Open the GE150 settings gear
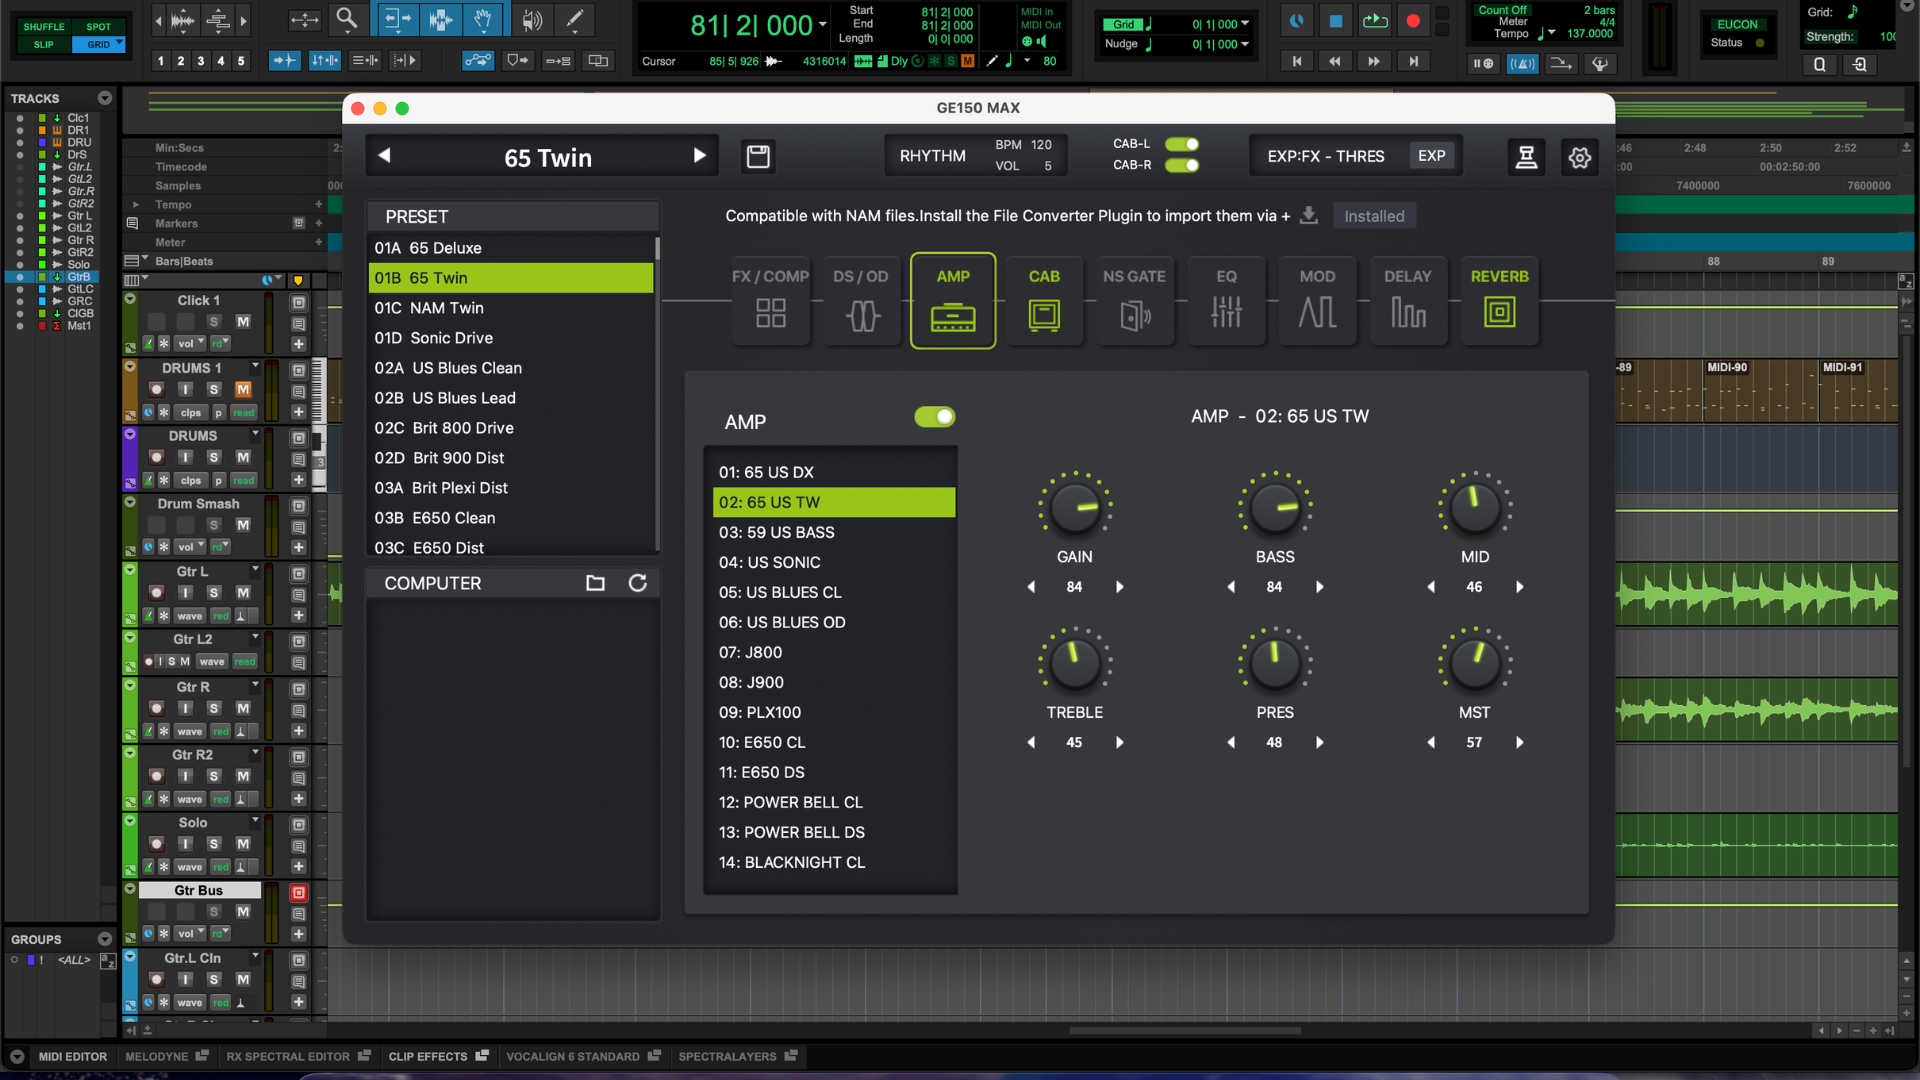 tap(1580, 157)
